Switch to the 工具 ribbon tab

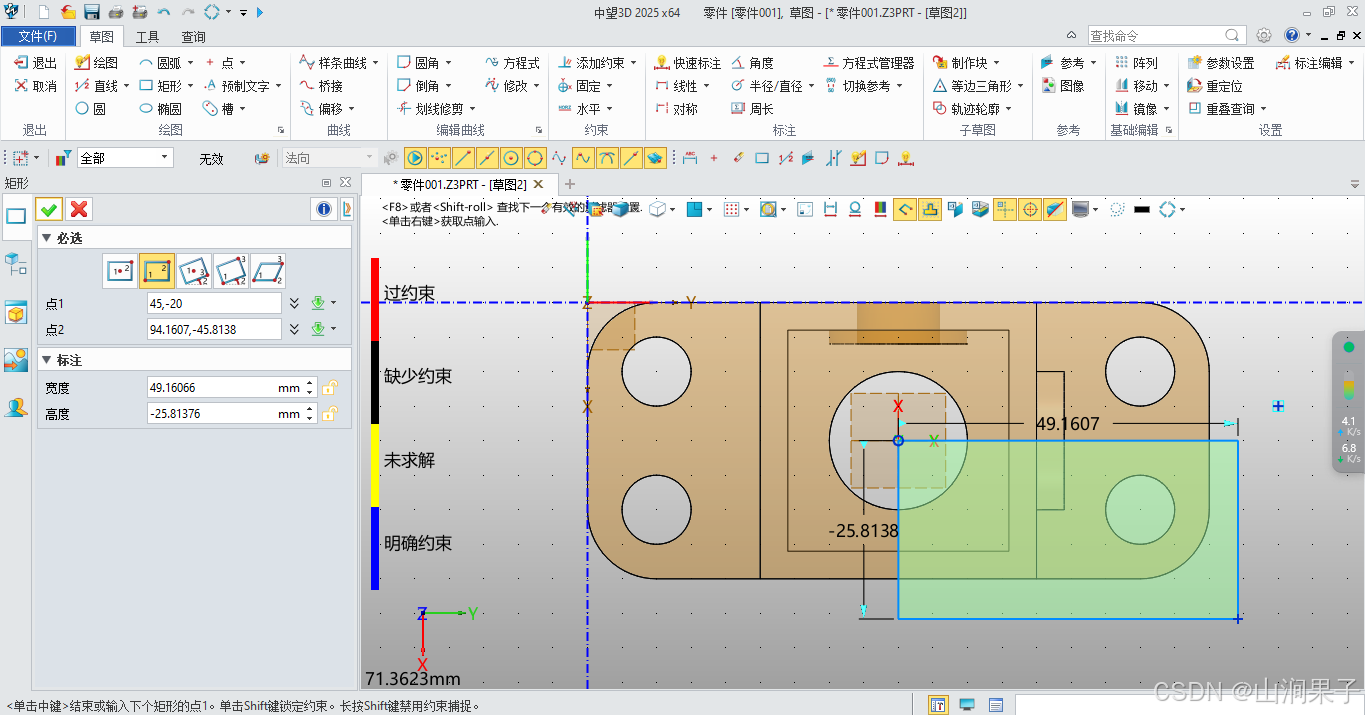pyautogui.click(x=148, y=37)
